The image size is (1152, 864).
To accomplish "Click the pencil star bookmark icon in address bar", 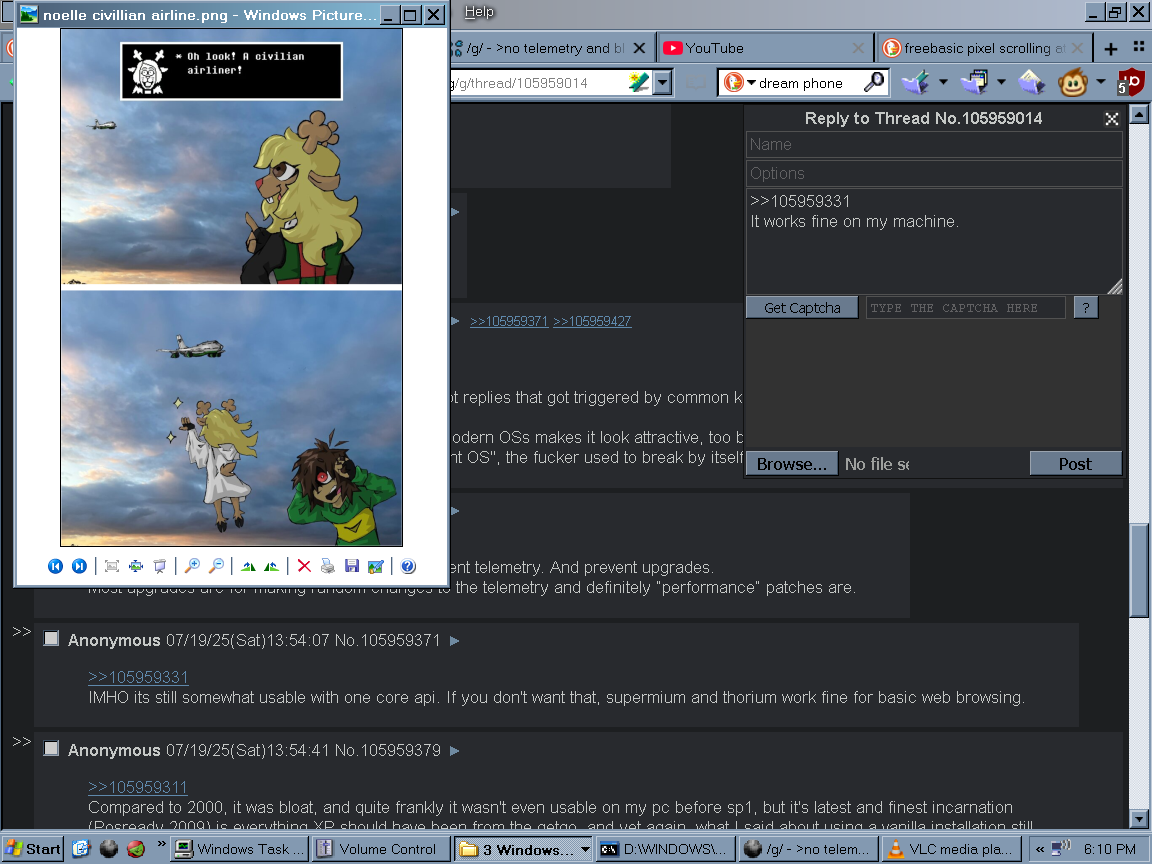I will pyautogui.click(x=639, y=82).
